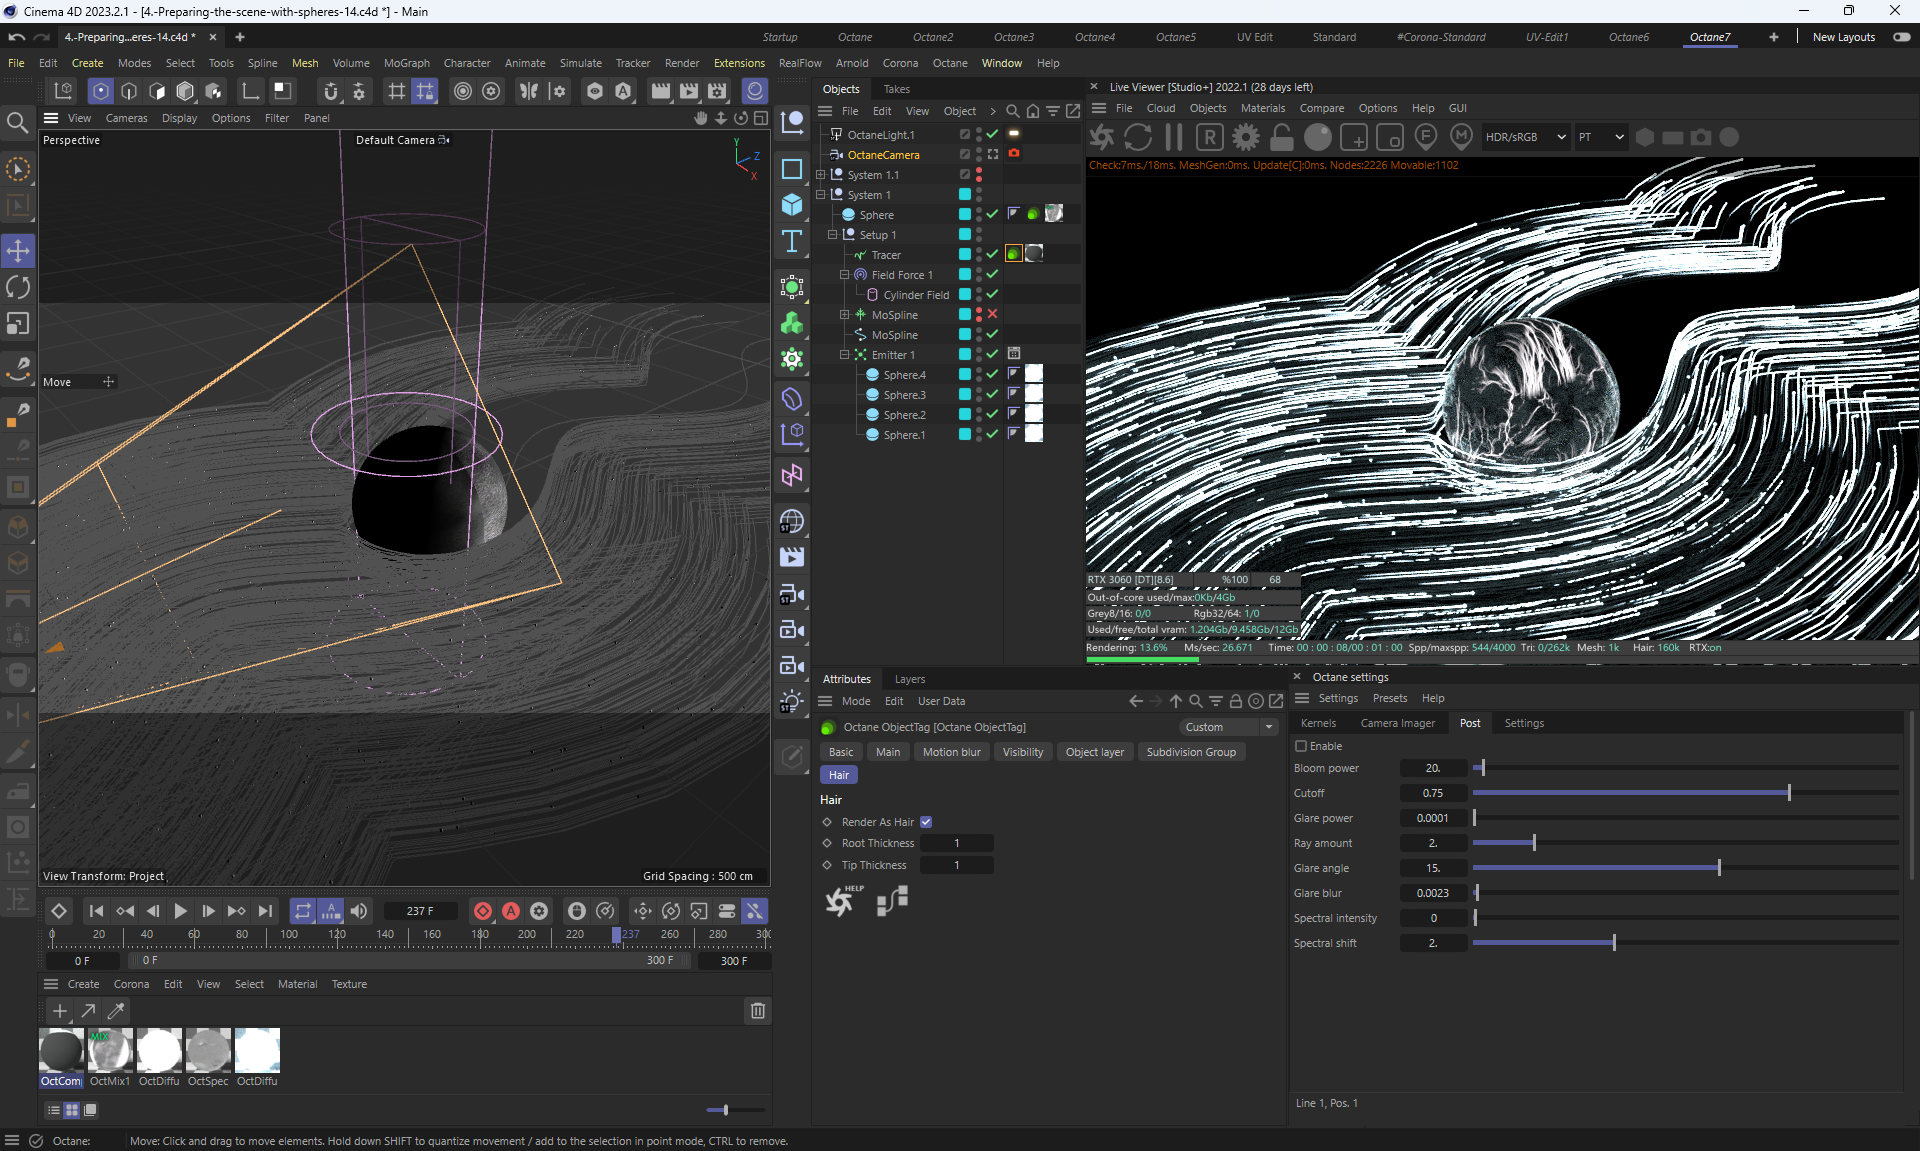Enable the Post processing checkbox

[x=1301, y=746]
